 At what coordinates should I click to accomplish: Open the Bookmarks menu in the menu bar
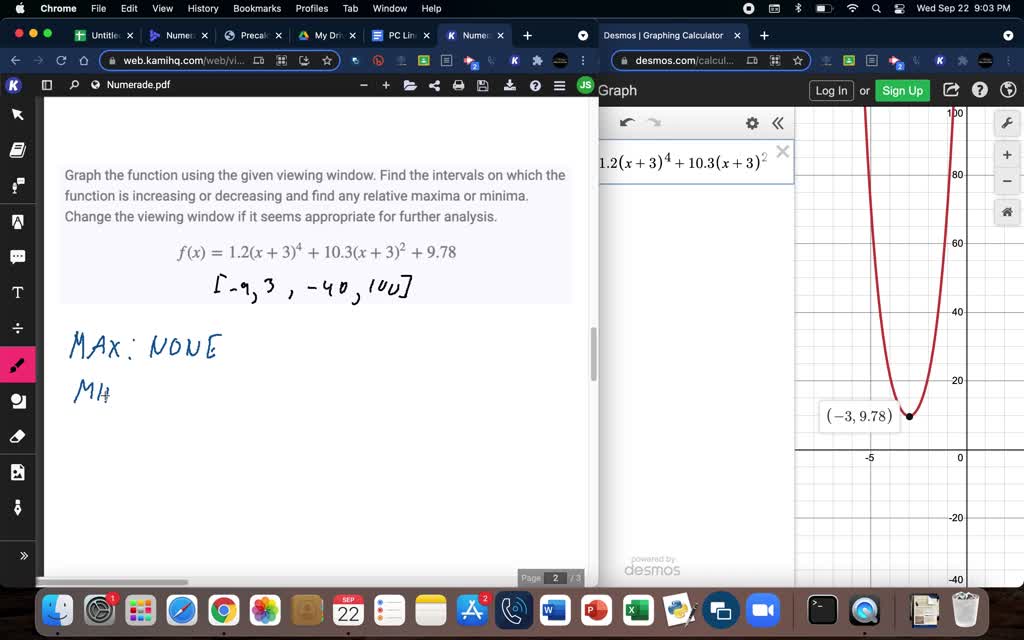click(257, 8)
